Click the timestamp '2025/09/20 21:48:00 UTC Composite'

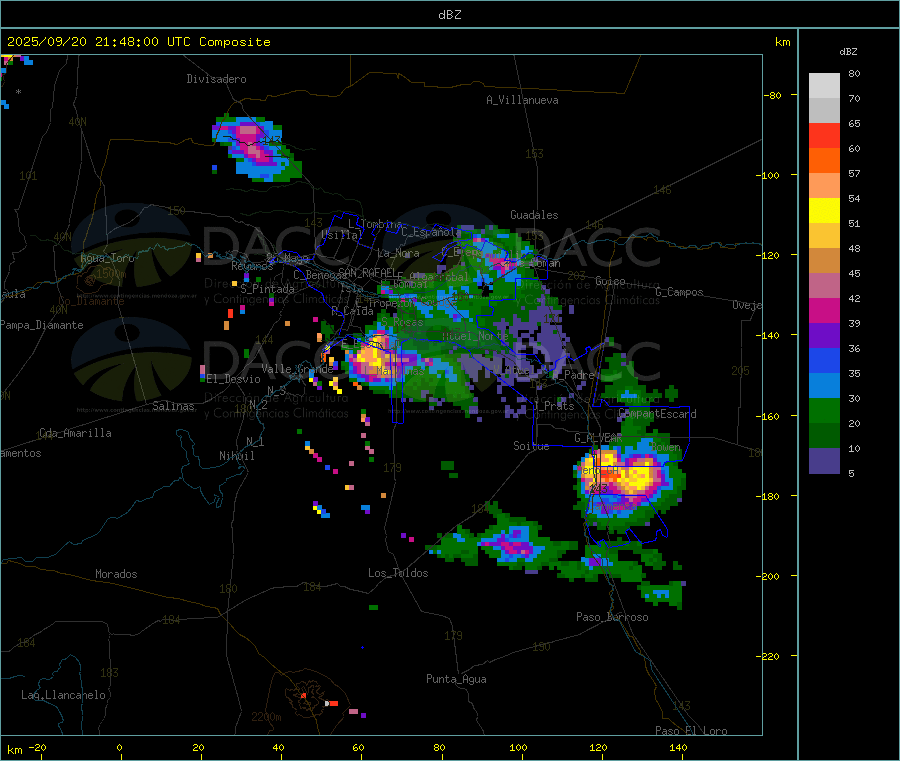tap(138, 42)
